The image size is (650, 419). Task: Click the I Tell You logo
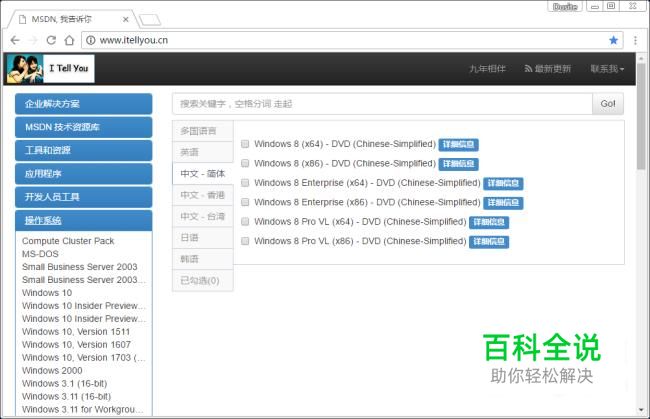point(51,69)
